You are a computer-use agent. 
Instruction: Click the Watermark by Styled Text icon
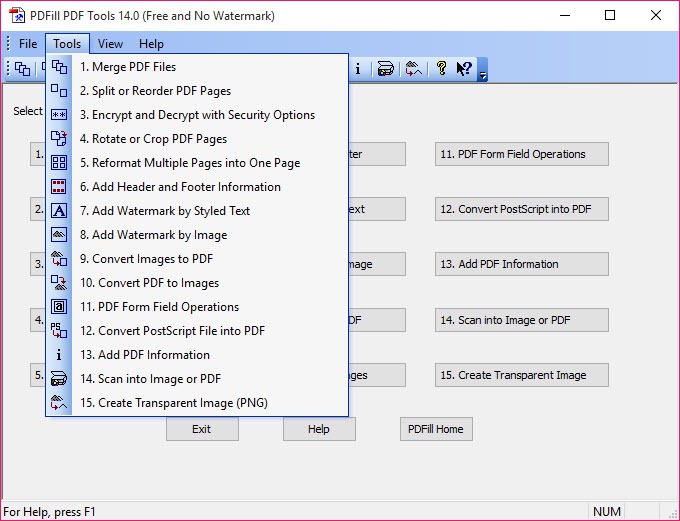click(x=59, y=211)
